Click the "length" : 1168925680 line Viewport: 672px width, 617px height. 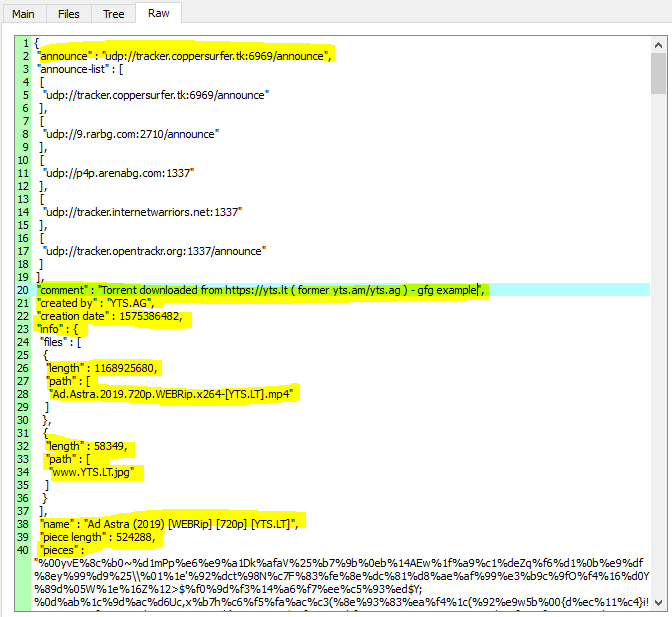[102, 368]
